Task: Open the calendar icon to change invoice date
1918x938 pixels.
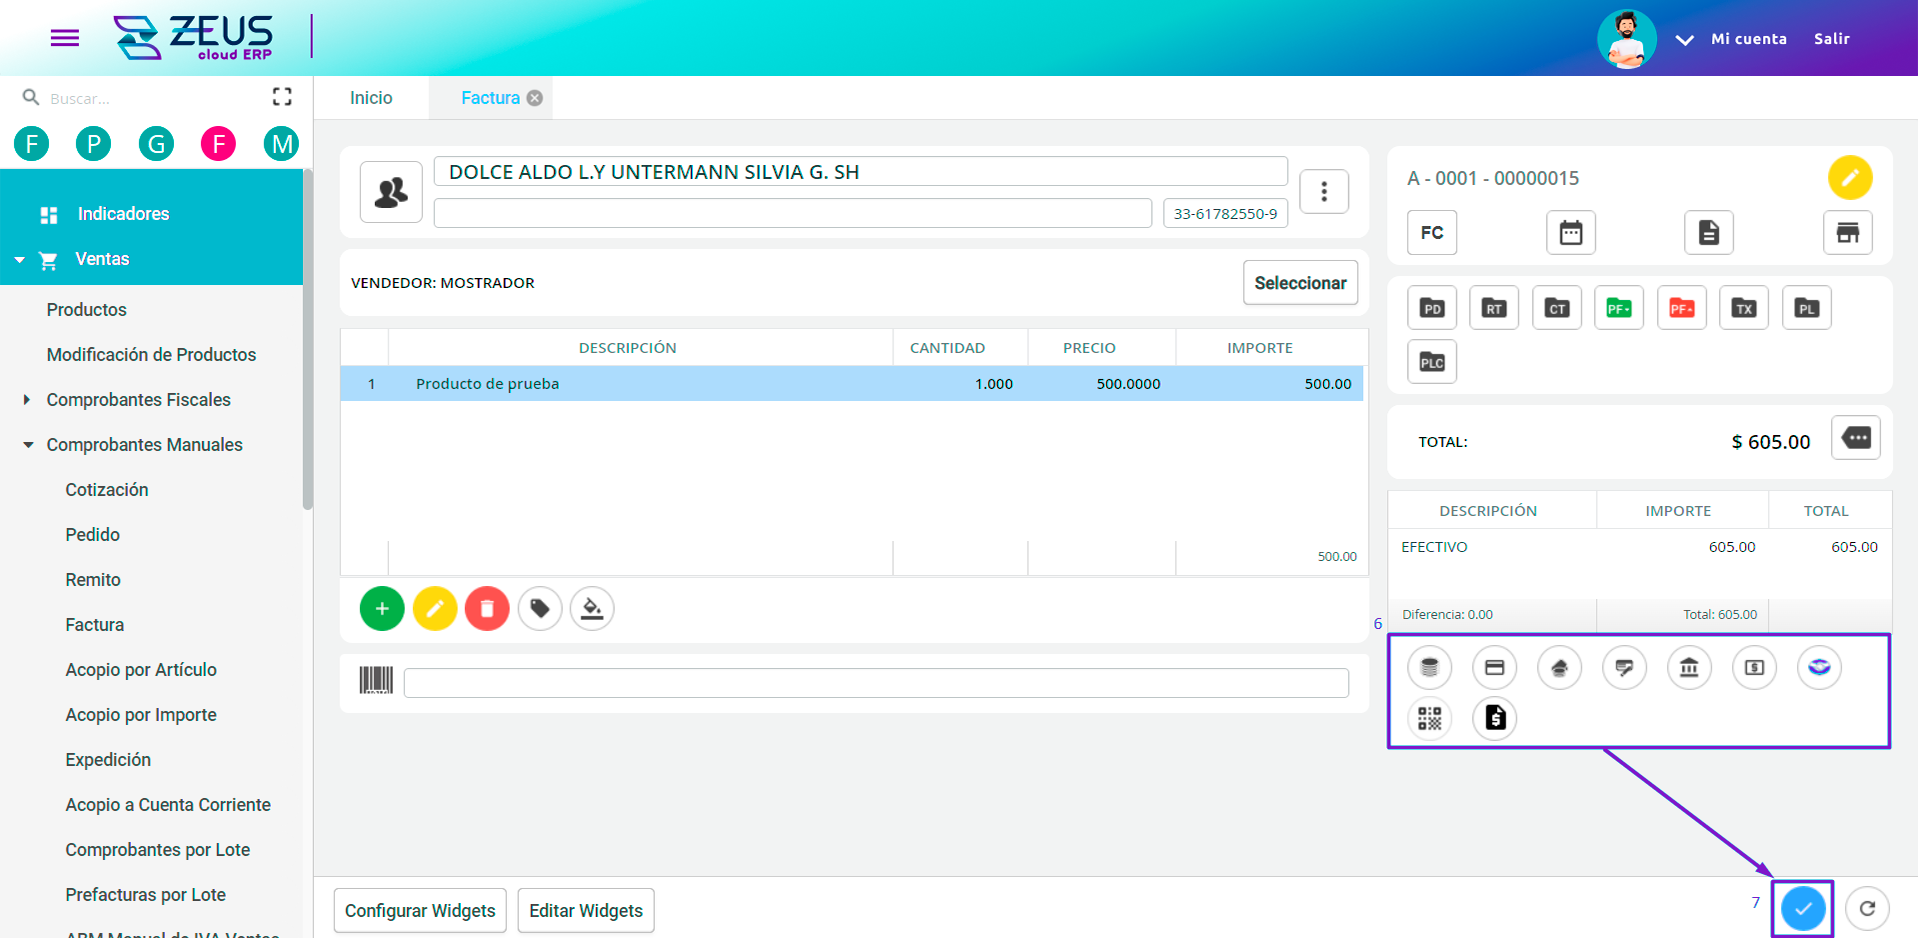Action: (x=1570, y=232)
